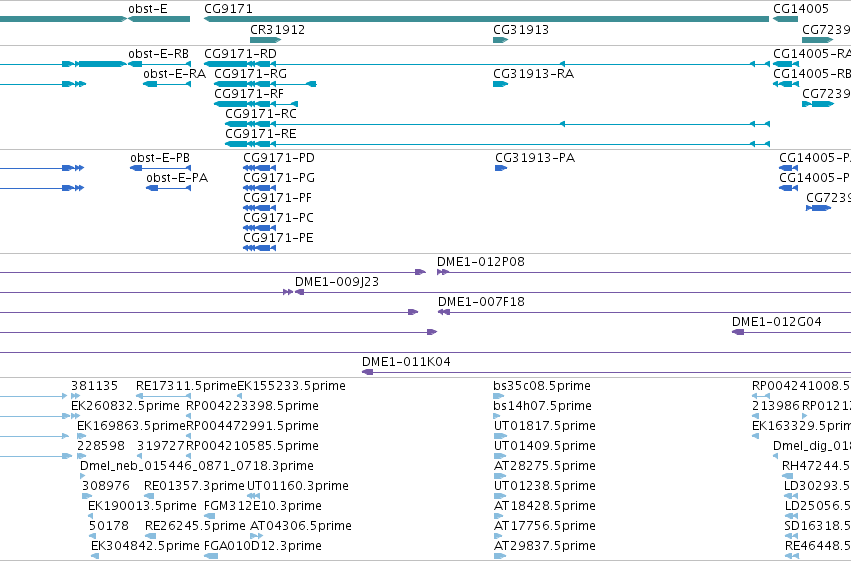Click the AT28275.5prime EST label
This screenshot has height=561, width=851.
544,466
